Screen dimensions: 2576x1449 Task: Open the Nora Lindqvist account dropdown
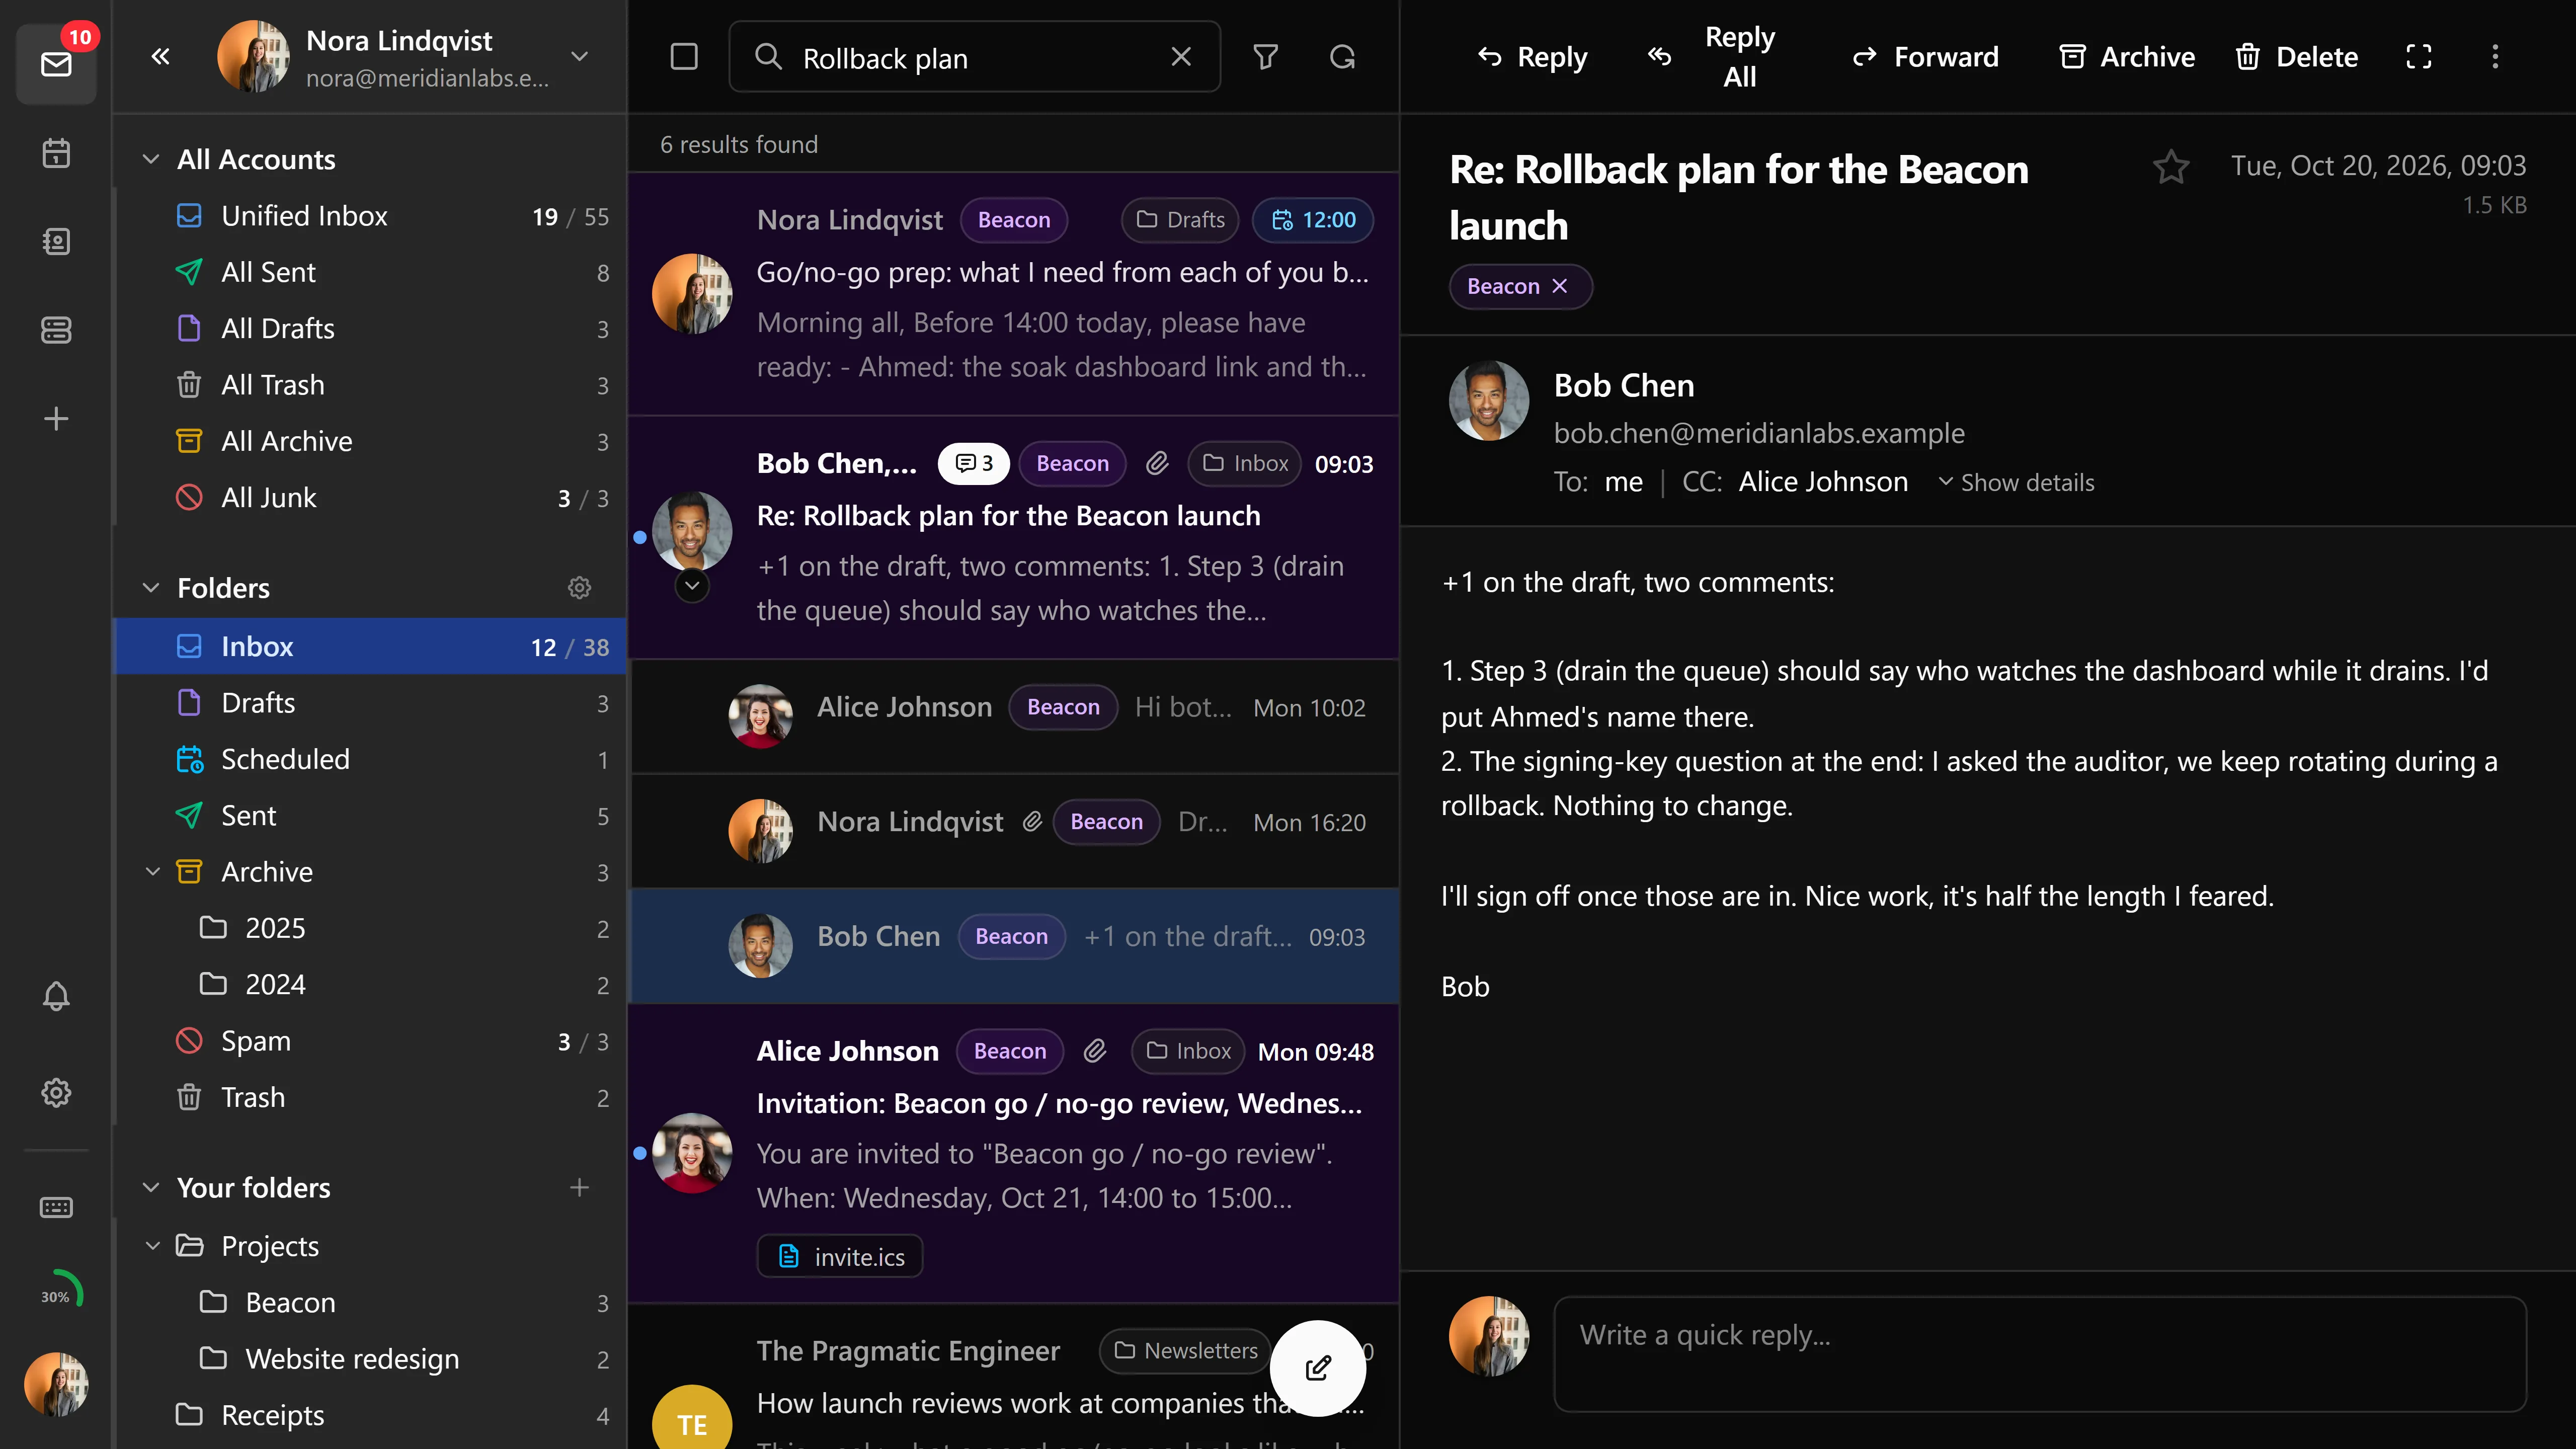tap(579, 57)
